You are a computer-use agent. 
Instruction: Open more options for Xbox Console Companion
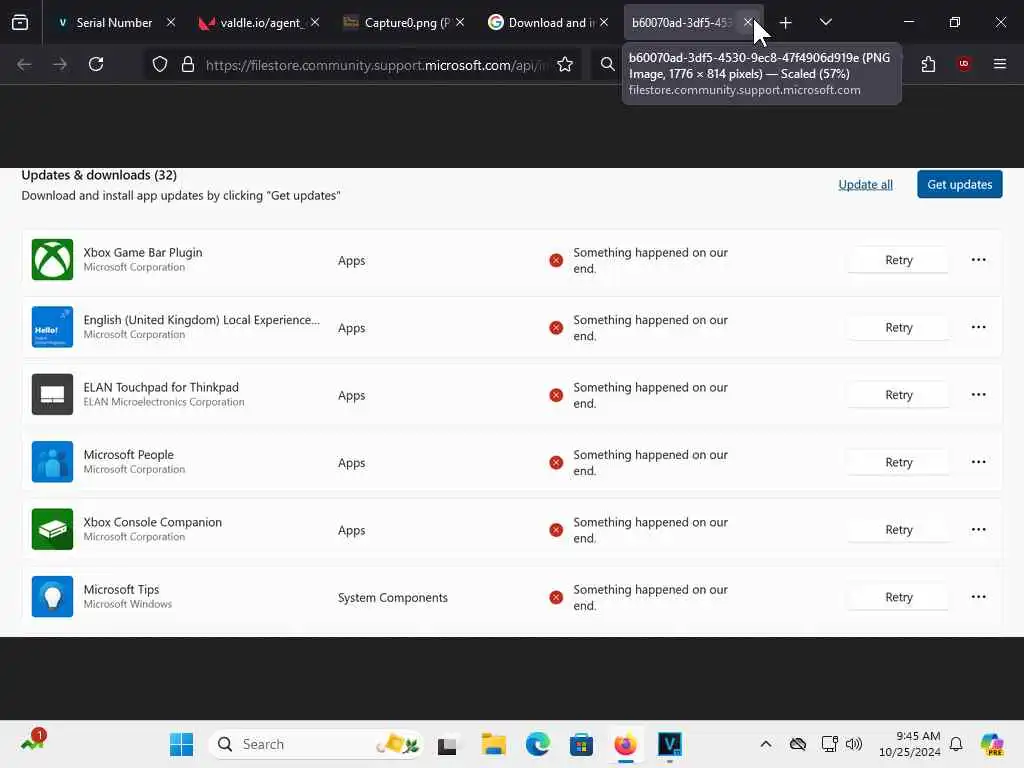click(x=978, y=530)
